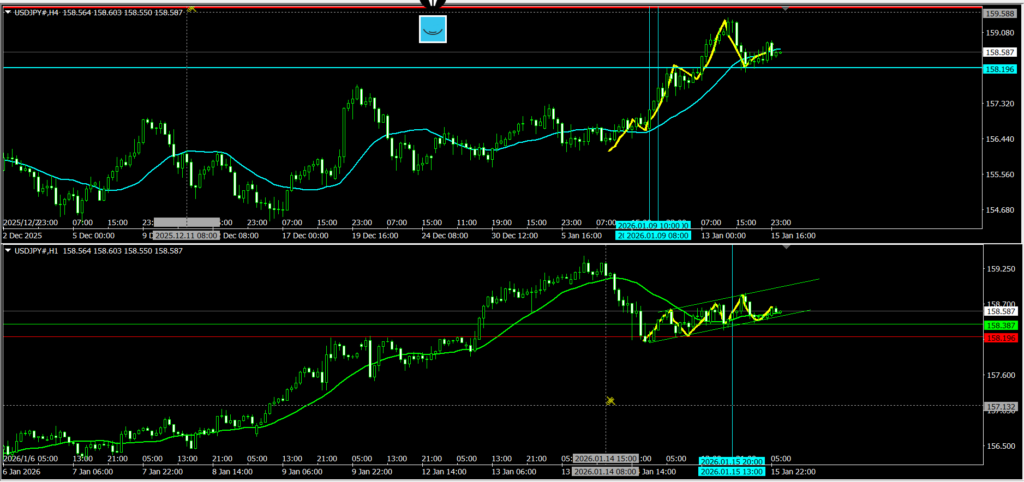1024x482 pixels.
Task: Click the gray 157.132 price label
Action: (x=1001, y=407)
